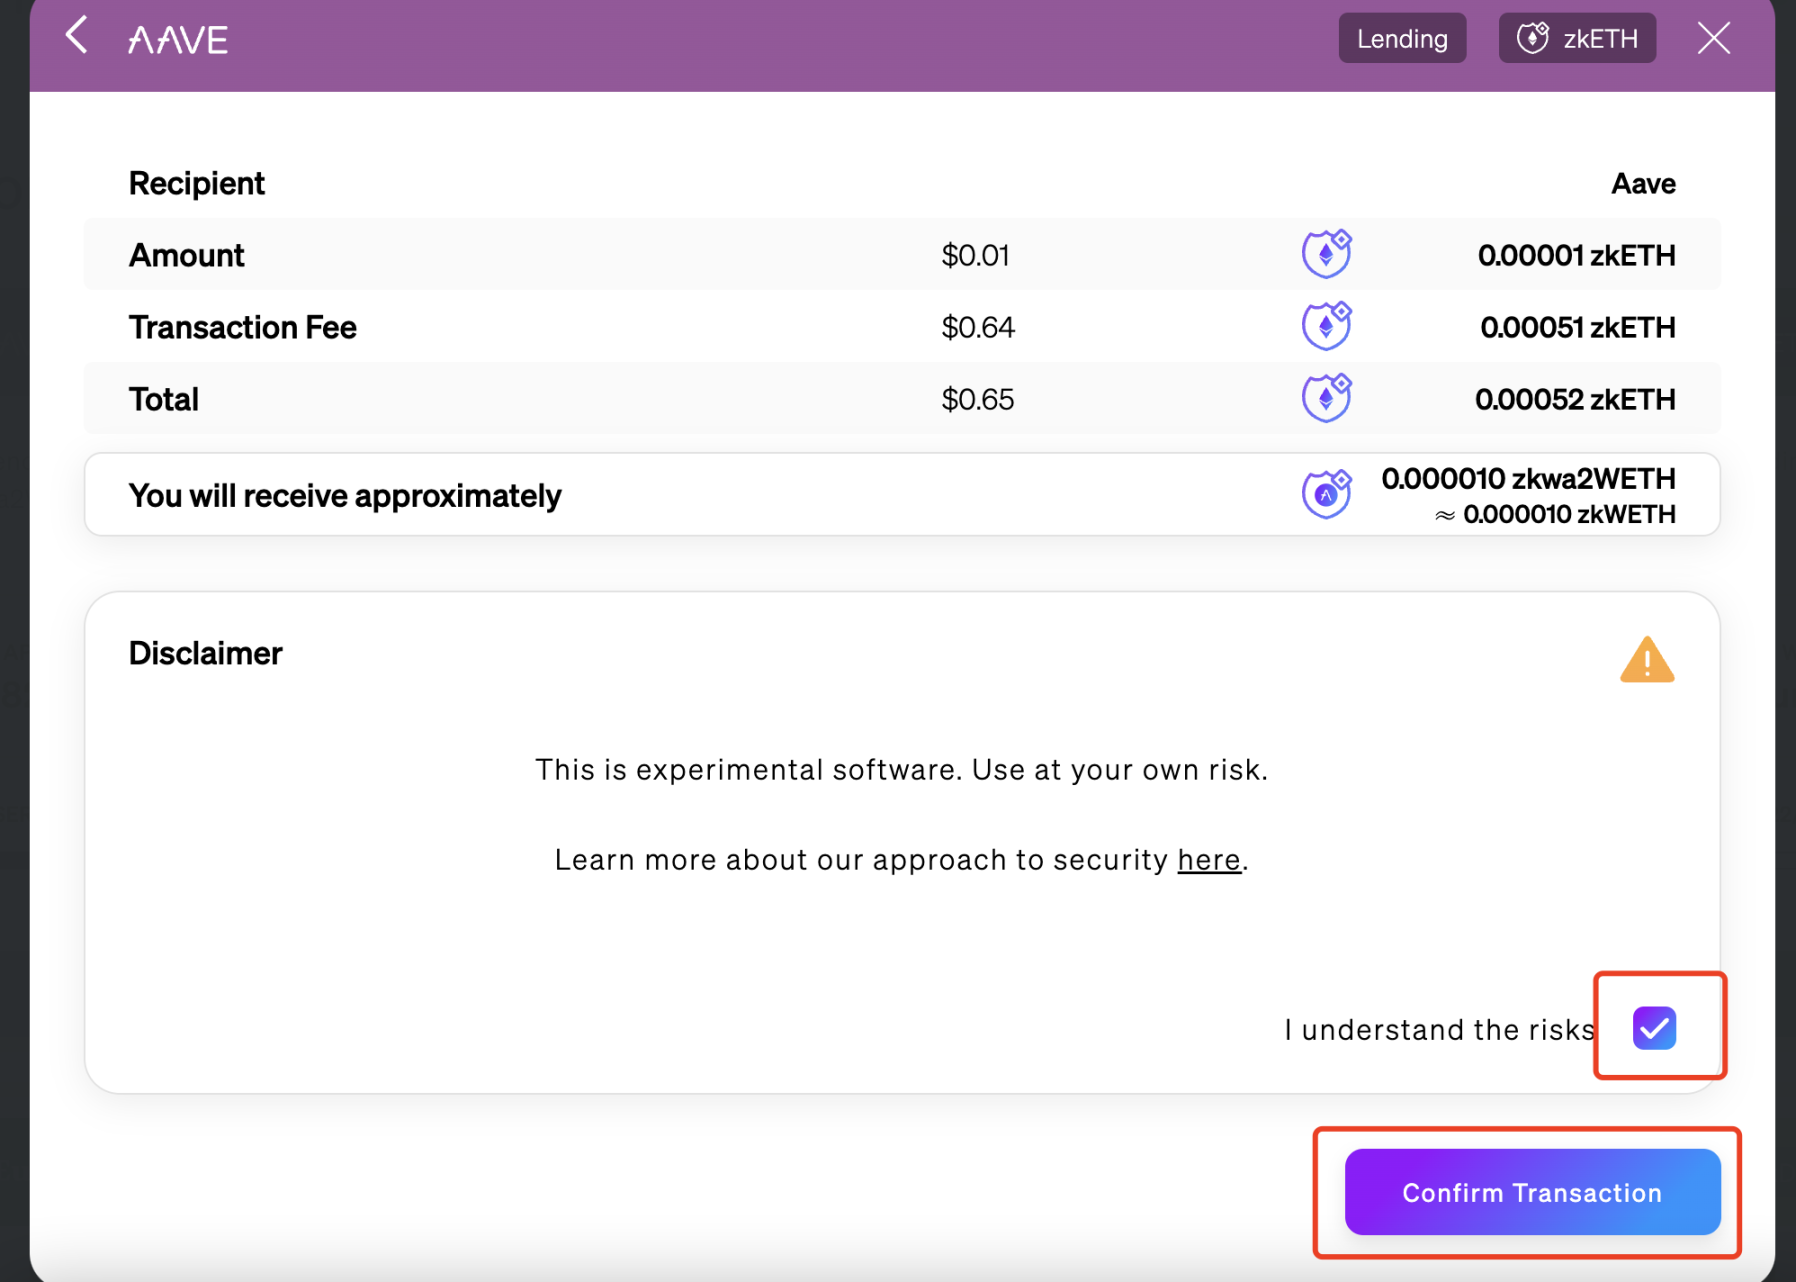Viewport: 1796px width, 1282px height.
Task: Click the zkwa2WETH token icon in receive row
Action: [1326, 494]
